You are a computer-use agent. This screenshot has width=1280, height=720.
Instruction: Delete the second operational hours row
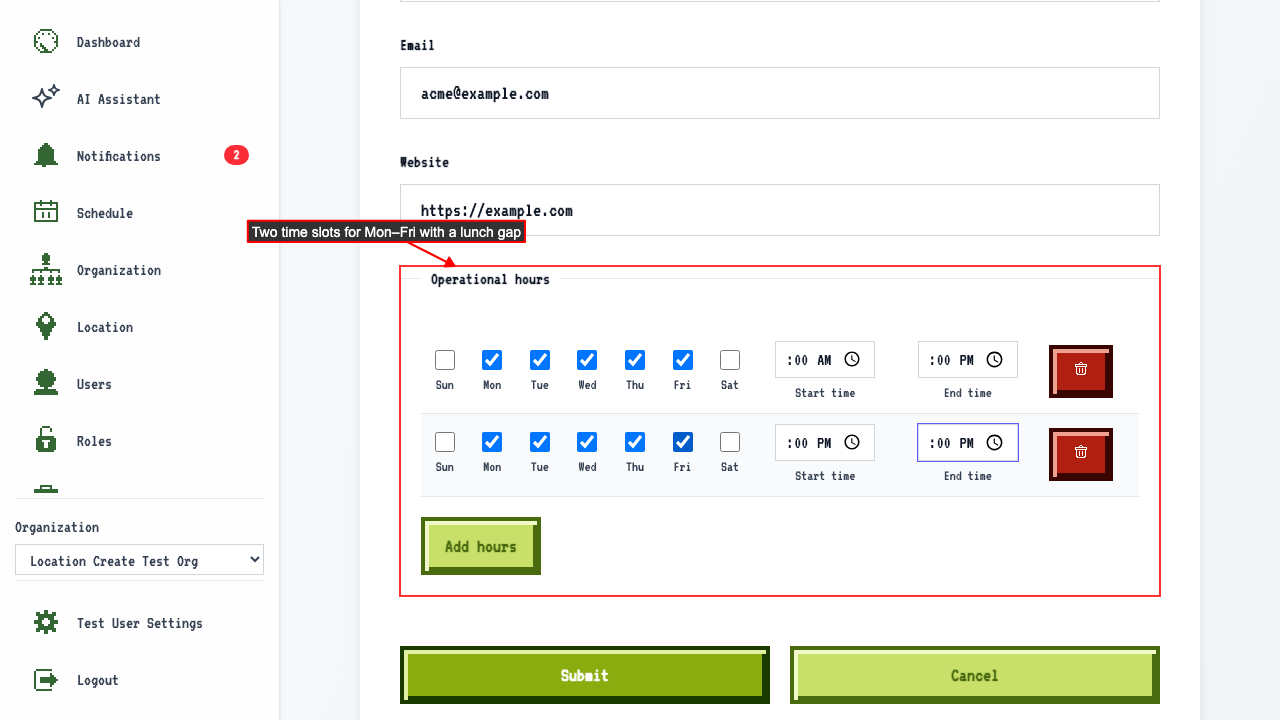(x=1081, y=454)
